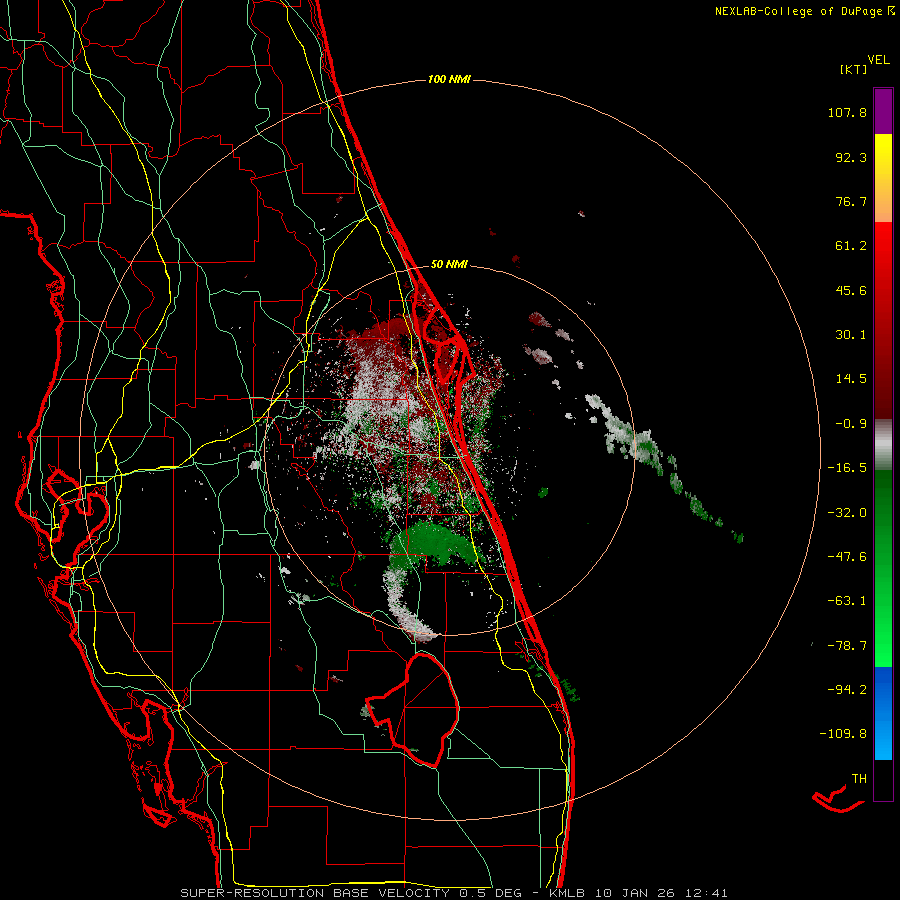Click the -32.0 legend value
The height and width of the screenshot is (900, 900).
point(847,513)
